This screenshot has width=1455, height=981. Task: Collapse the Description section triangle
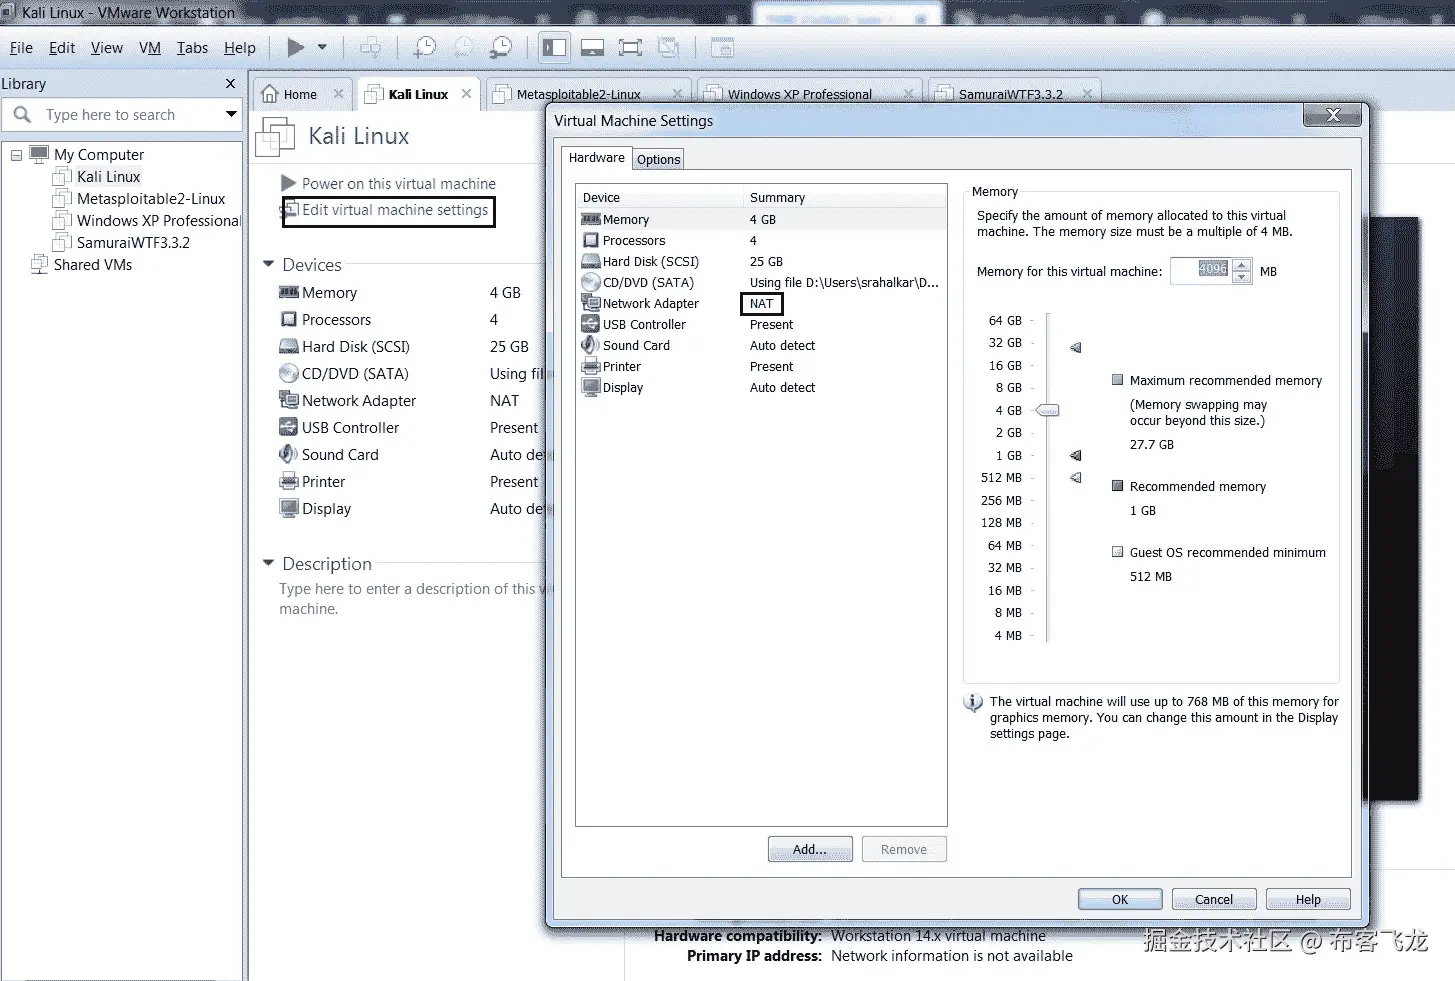pyautogui.click(x=268, y=563)
